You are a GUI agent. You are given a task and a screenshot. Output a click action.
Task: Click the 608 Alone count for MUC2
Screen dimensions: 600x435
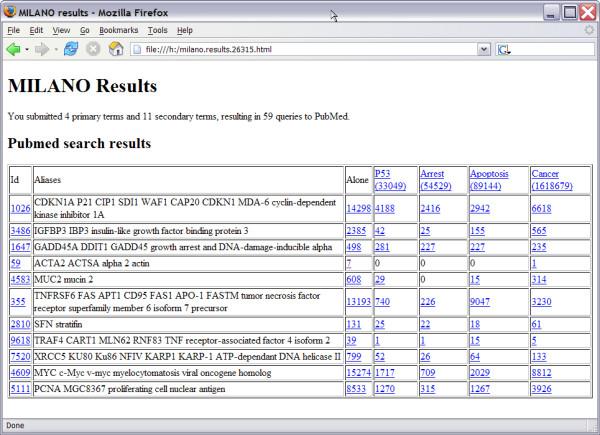coord(354,280)
